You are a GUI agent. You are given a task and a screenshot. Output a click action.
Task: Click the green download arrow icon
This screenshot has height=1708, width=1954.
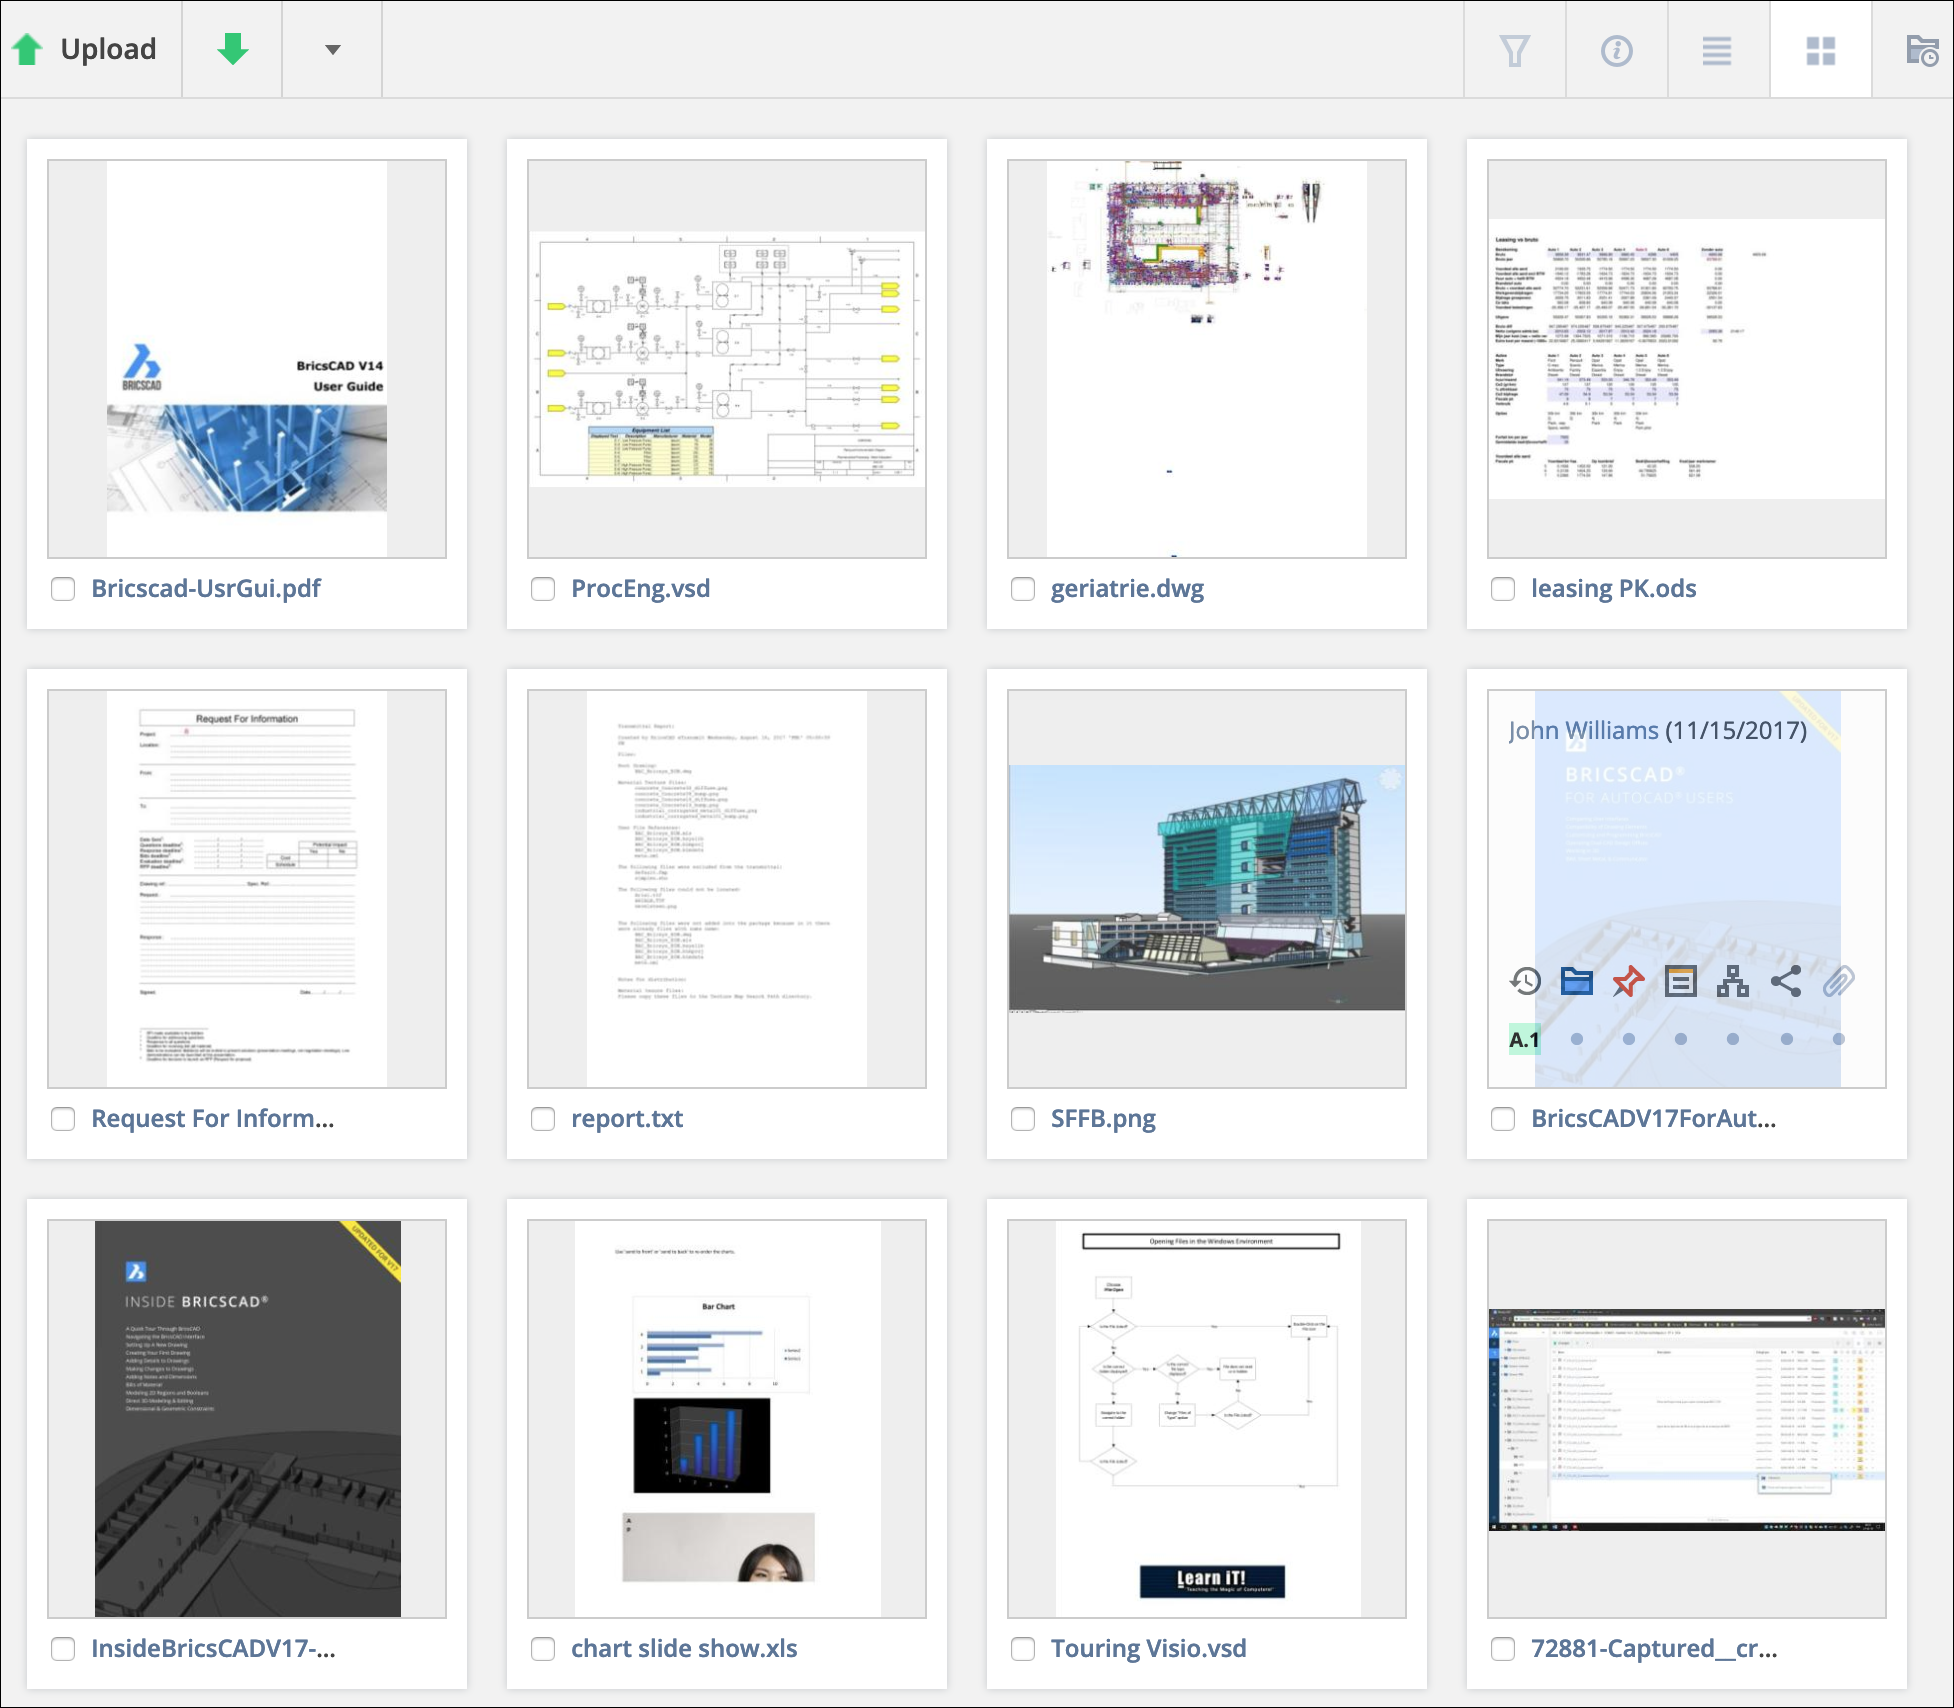[x=233, y=49]
